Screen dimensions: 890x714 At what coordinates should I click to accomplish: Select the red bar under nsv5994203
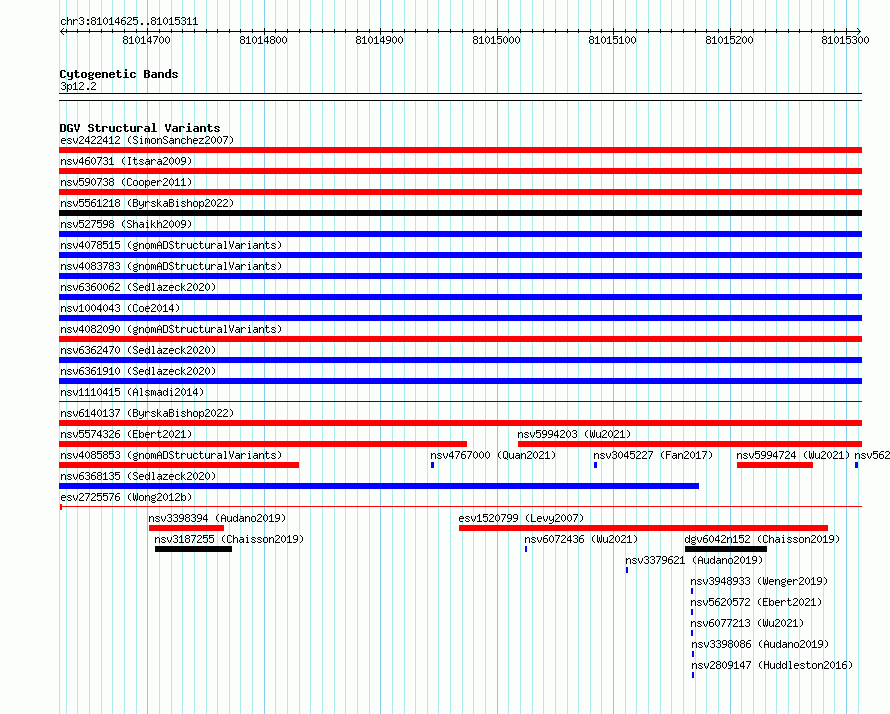point(690,444)
